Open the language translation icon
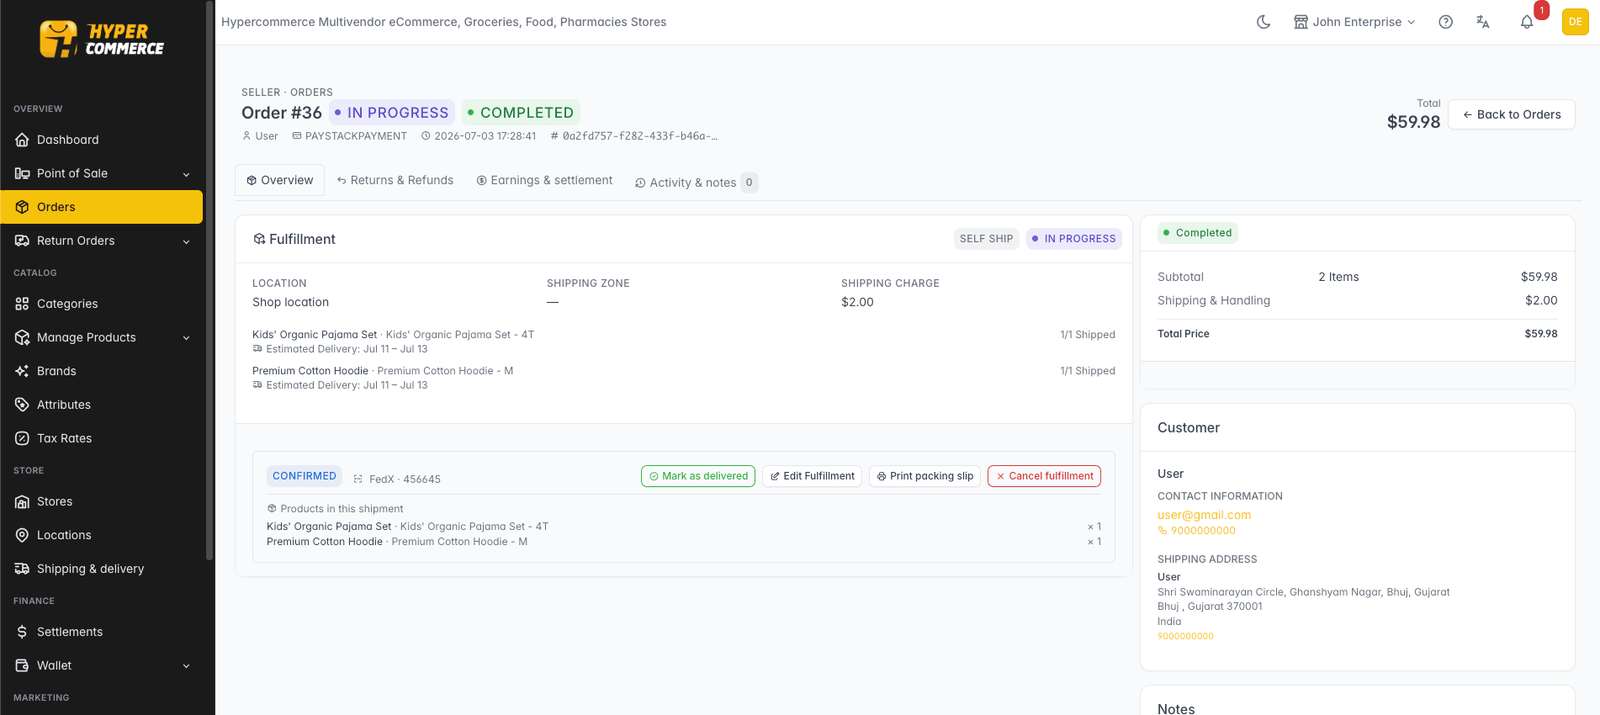The image size is (1600, 715). tap(1483, 22)
